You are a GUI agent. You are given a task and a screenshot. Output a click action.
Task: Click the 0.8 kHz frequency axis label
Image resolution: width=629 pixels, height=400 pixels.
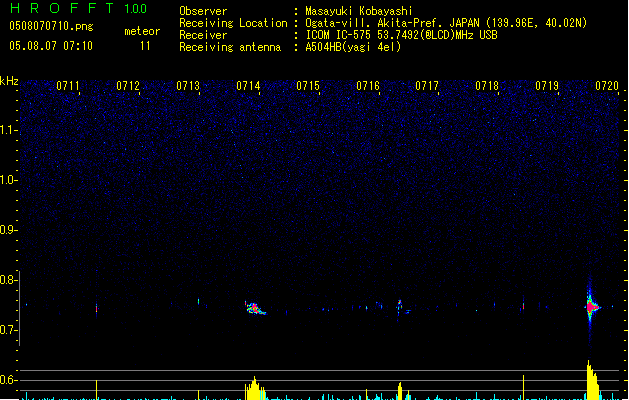click(7, 280)
